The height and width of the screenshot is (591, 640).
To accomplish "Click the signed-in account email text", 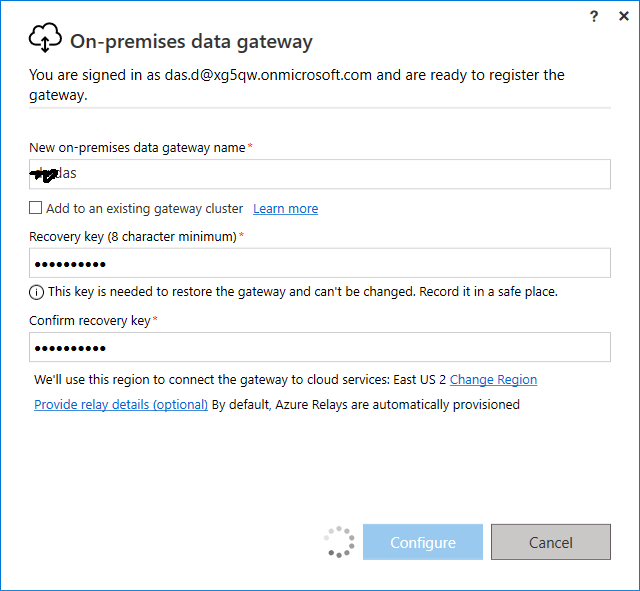I will click(x=268, y=75).
